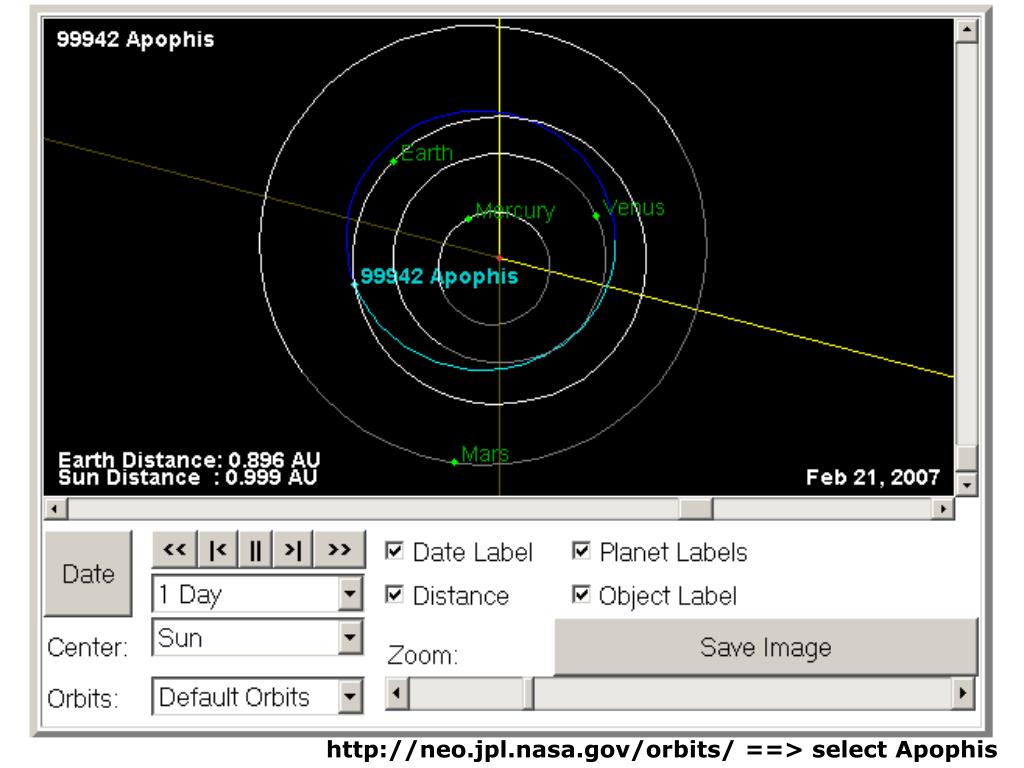Click the vertical scrollbar up arrow
The image size is (1024, 768).
point(966,30)
